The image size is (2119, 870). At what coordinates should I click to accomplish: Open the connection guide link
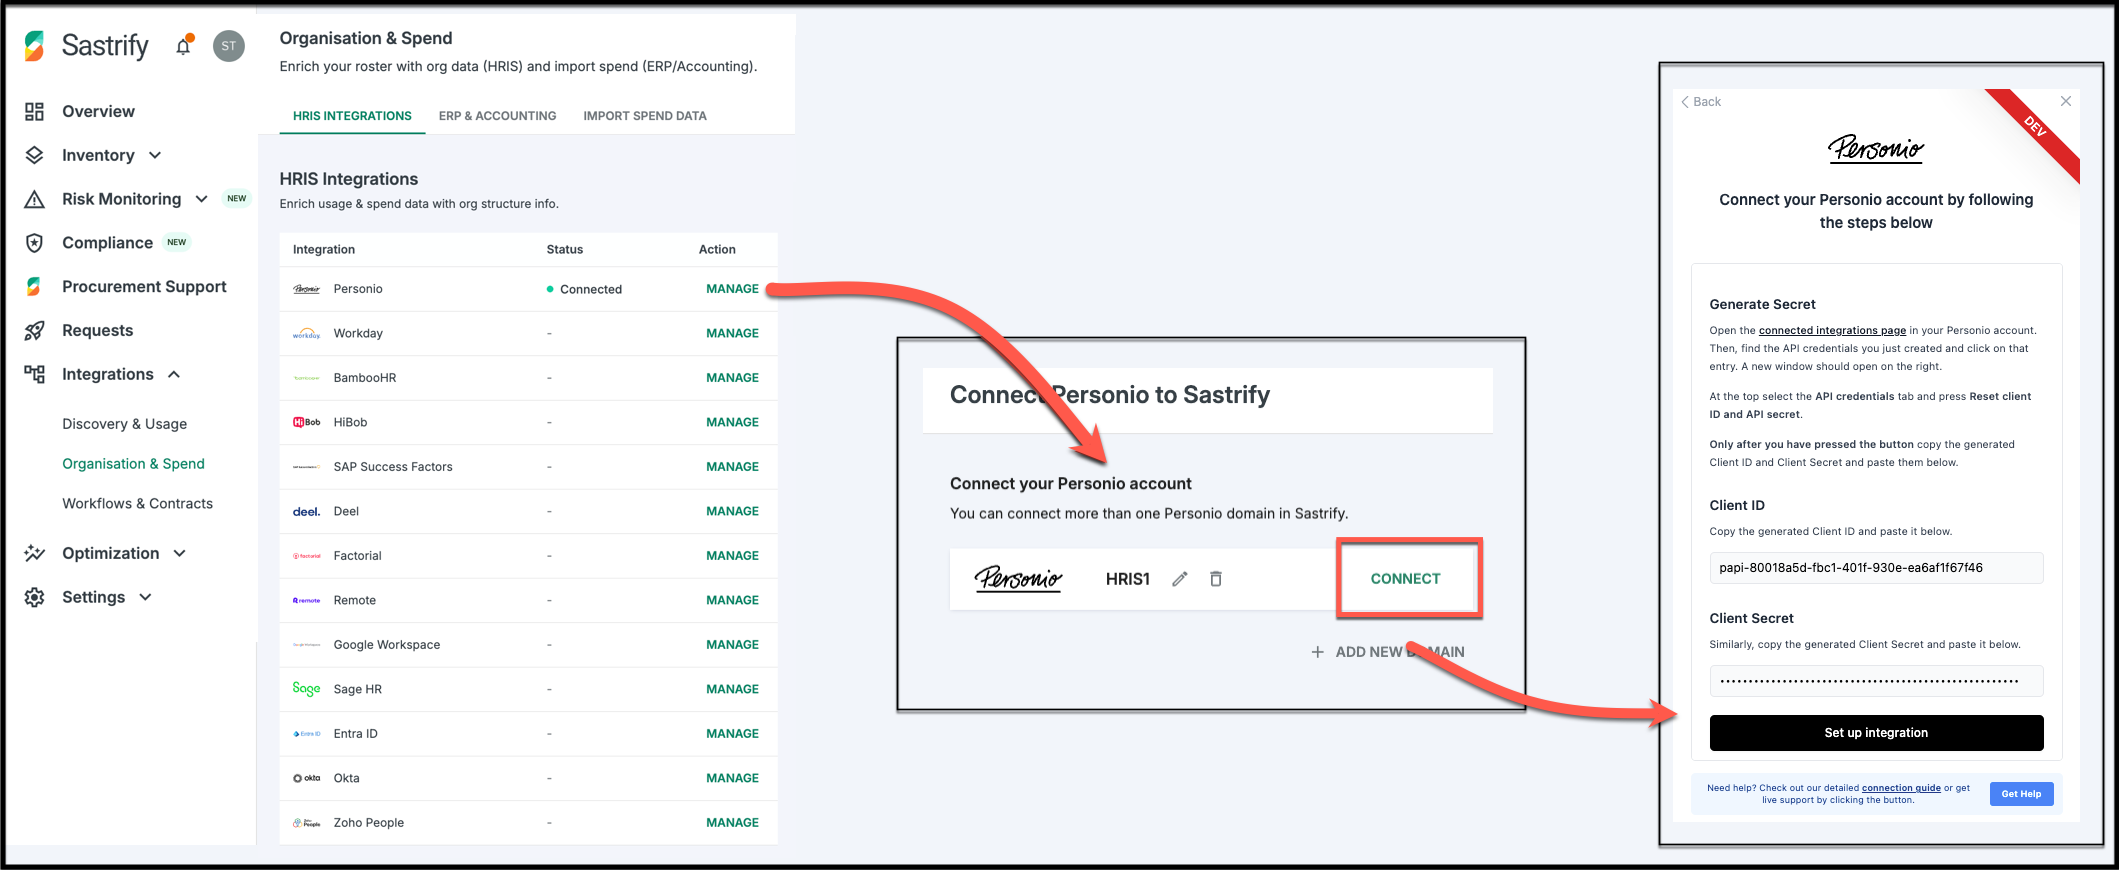[x=1901, y=788]
